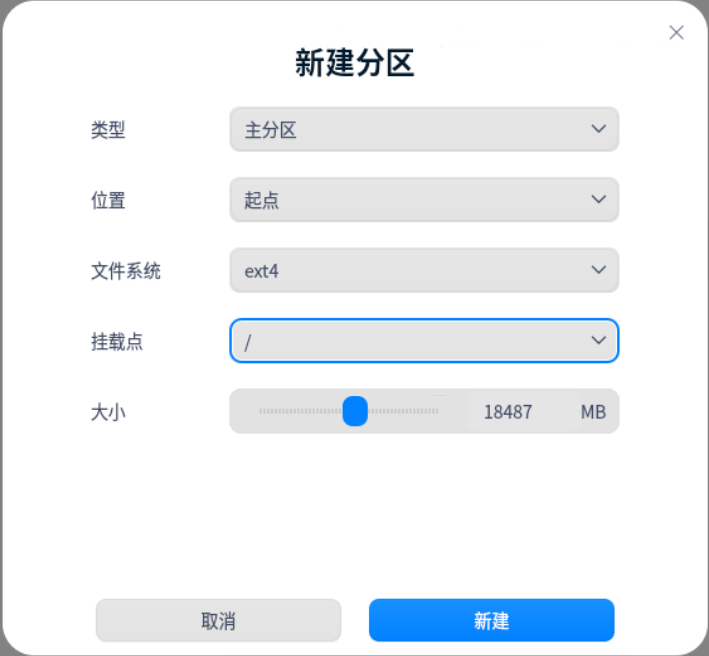Click the chevron arrow on the 位置 dropdown
This screenshot has height=656, width=709.
tap(598, 199)
